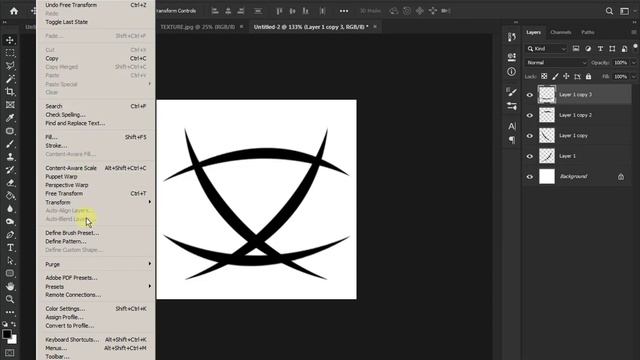Select the Clone Stamp tool
640x360 pixels.
tap(10, 157)
